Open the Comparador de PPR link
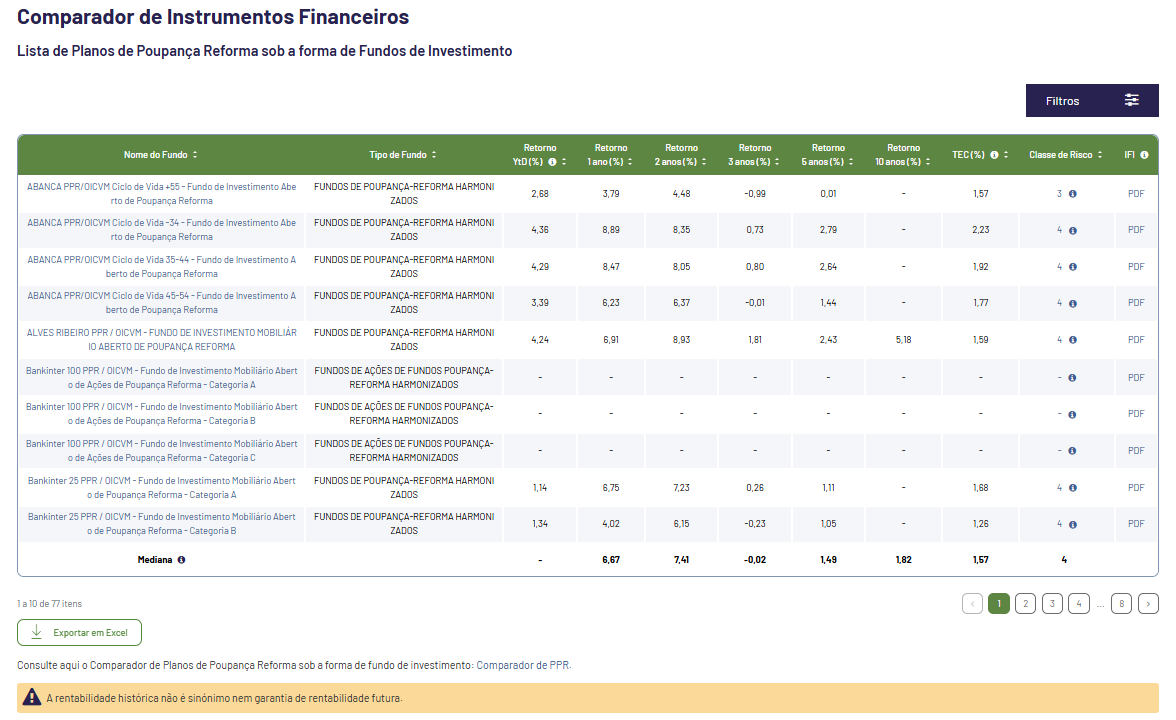 (524, 665)
